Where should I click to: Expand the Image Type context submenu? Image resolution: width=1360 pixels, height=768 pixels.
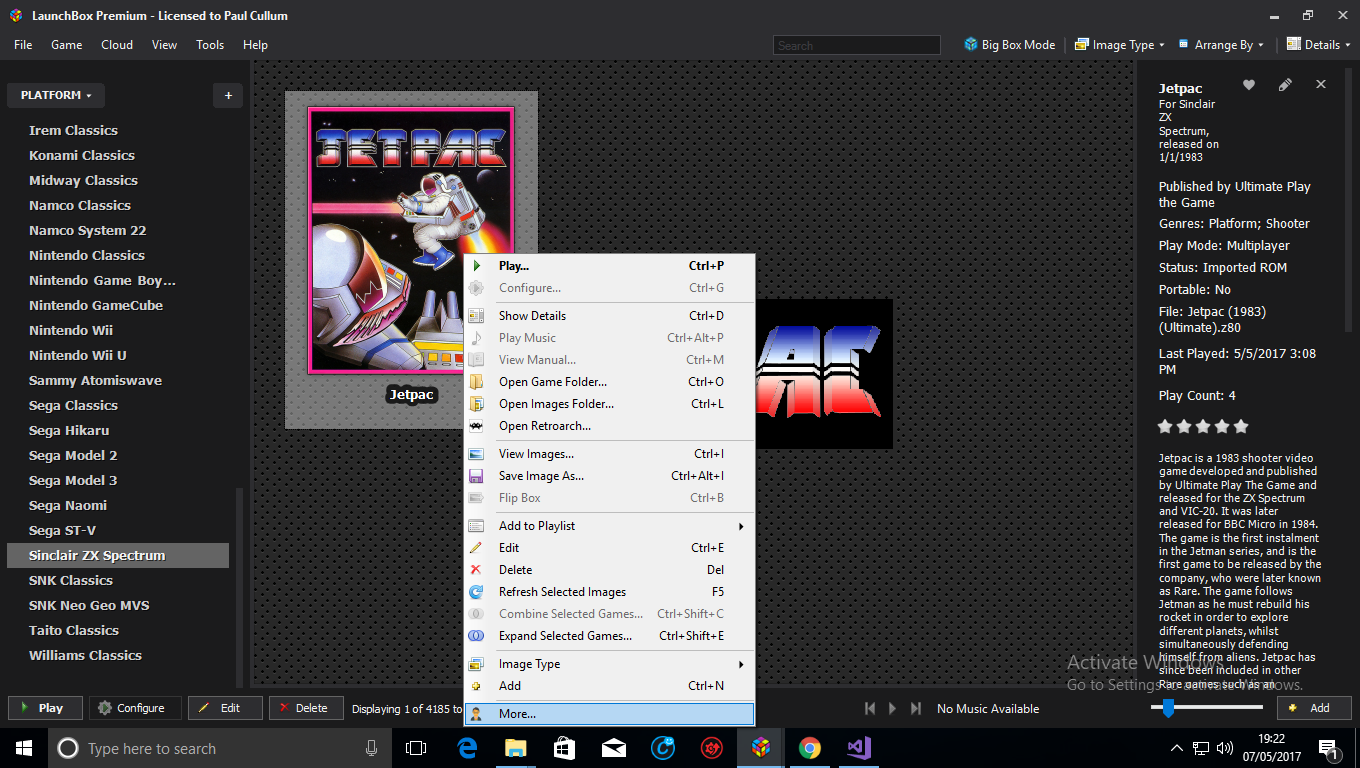[x=610, y=664]
